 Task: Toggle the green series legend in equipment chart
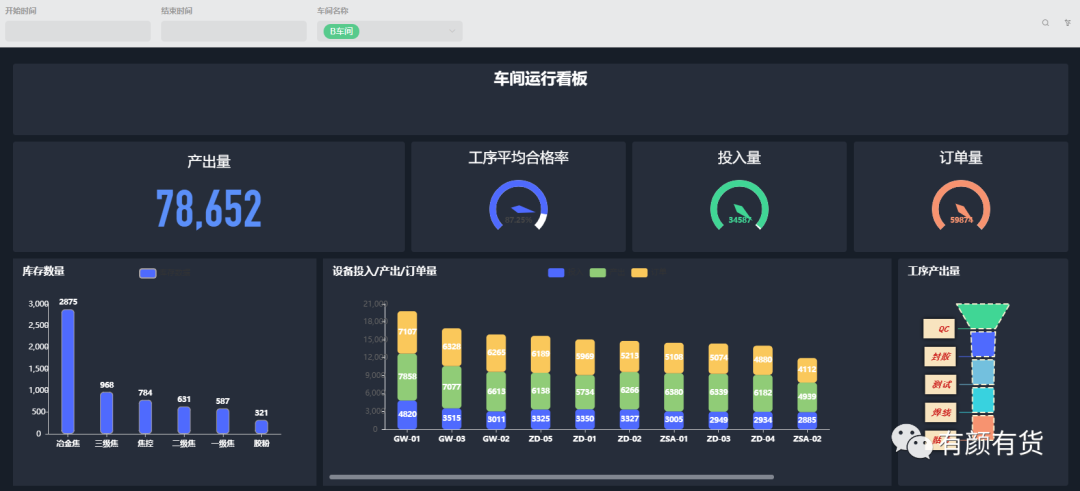598,273
